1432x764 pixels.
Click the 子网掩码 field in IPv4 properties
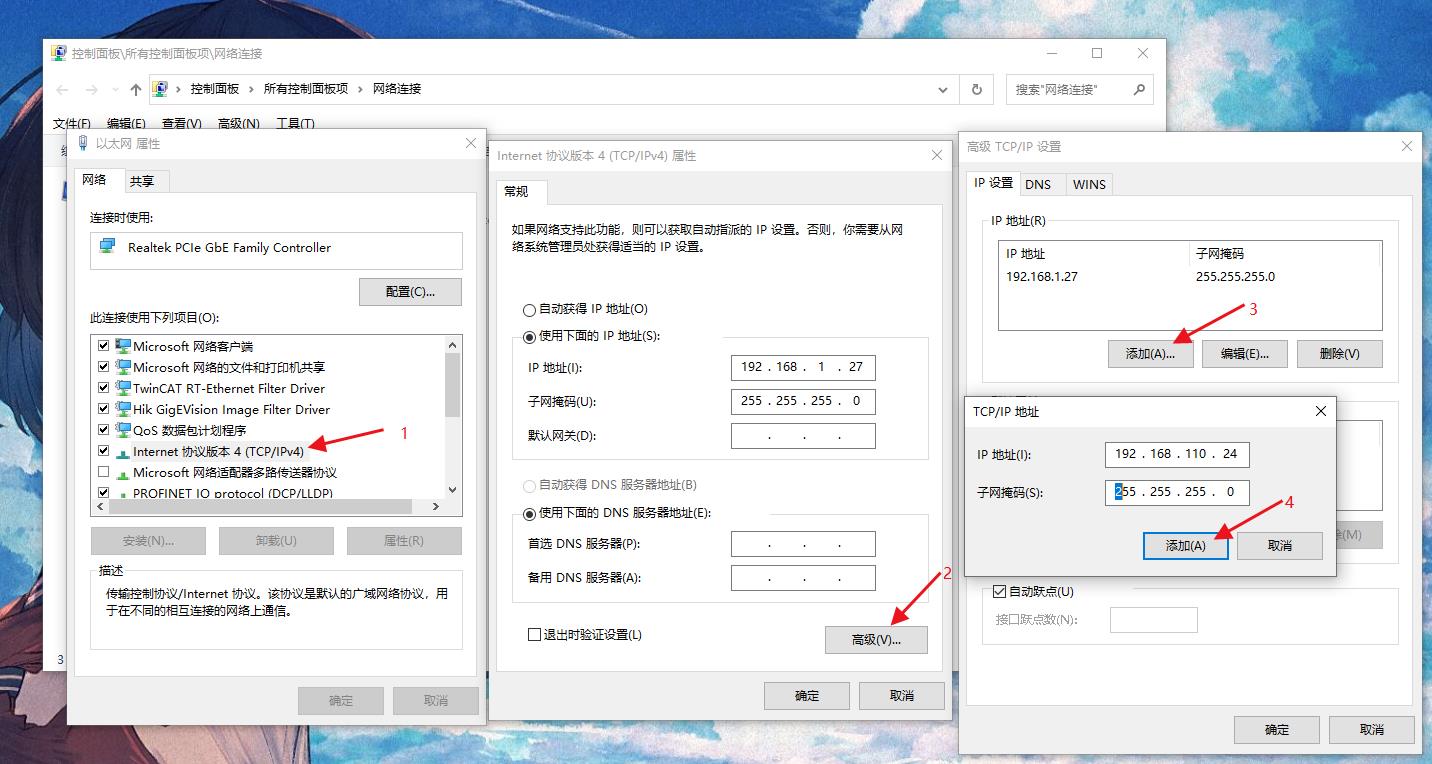click(803, 401)
